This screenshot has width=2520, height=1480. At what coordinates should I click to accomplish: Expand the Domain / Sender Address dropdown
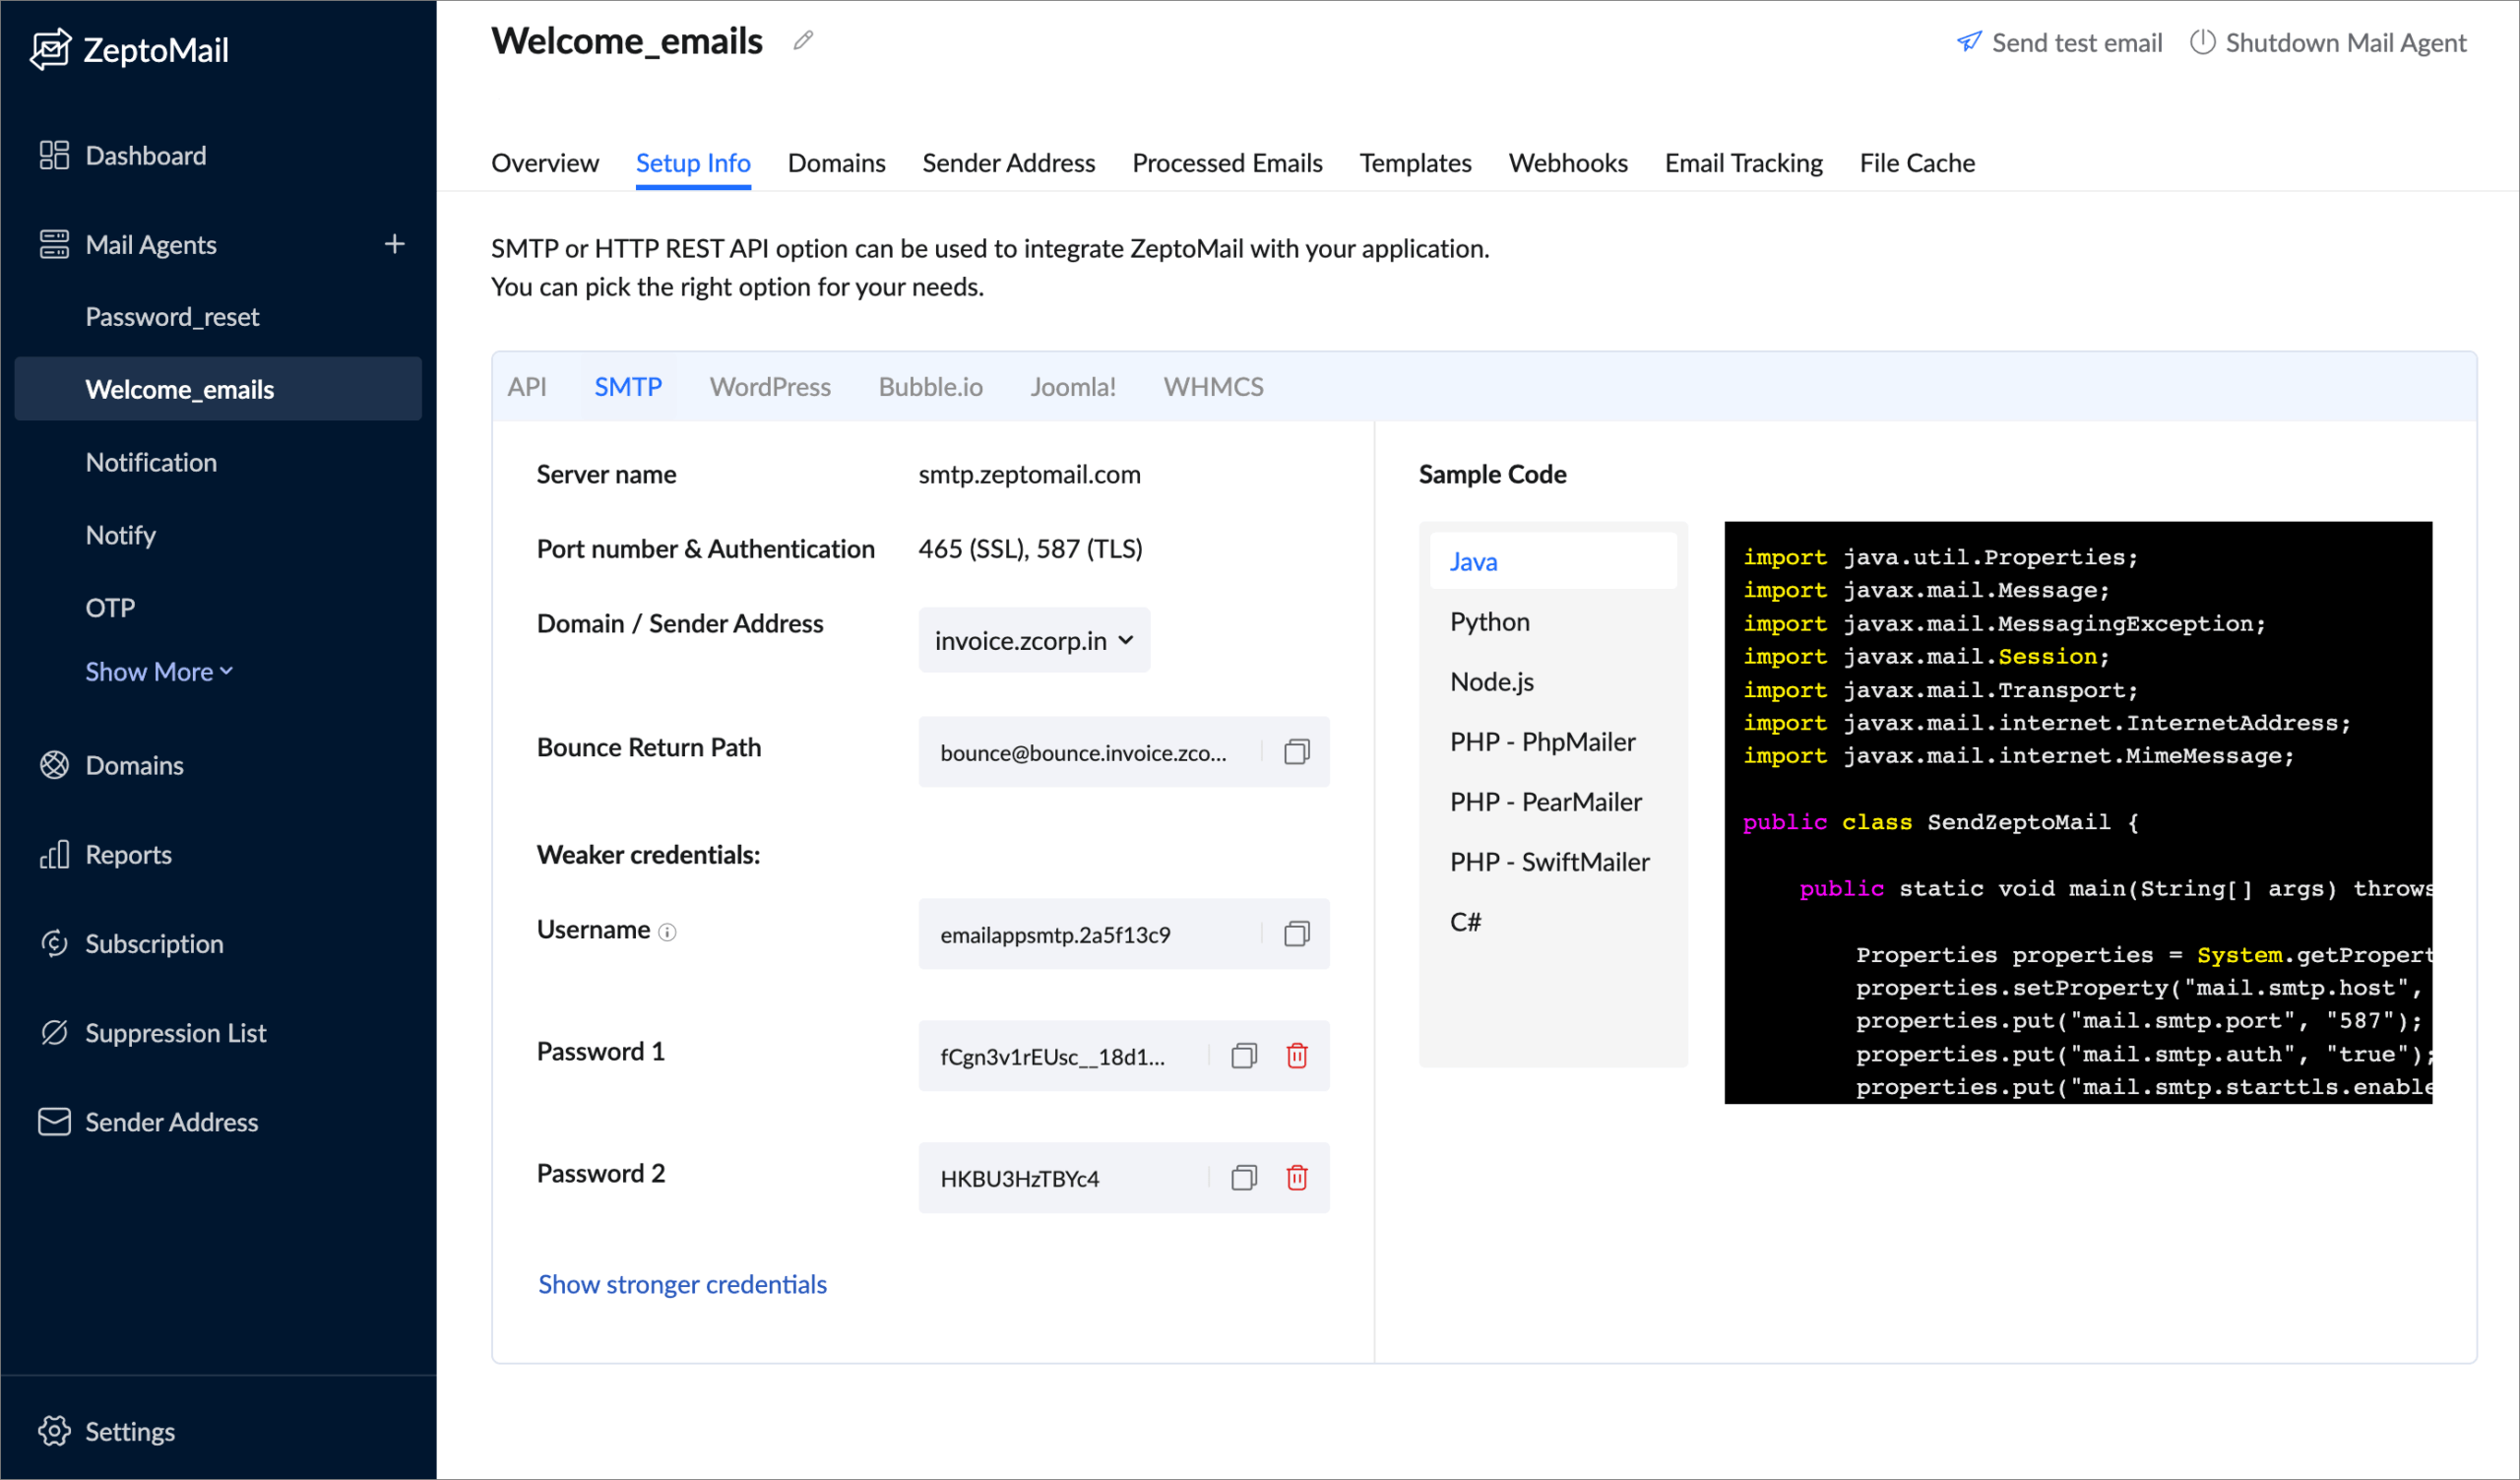[x=1033, y=640]
